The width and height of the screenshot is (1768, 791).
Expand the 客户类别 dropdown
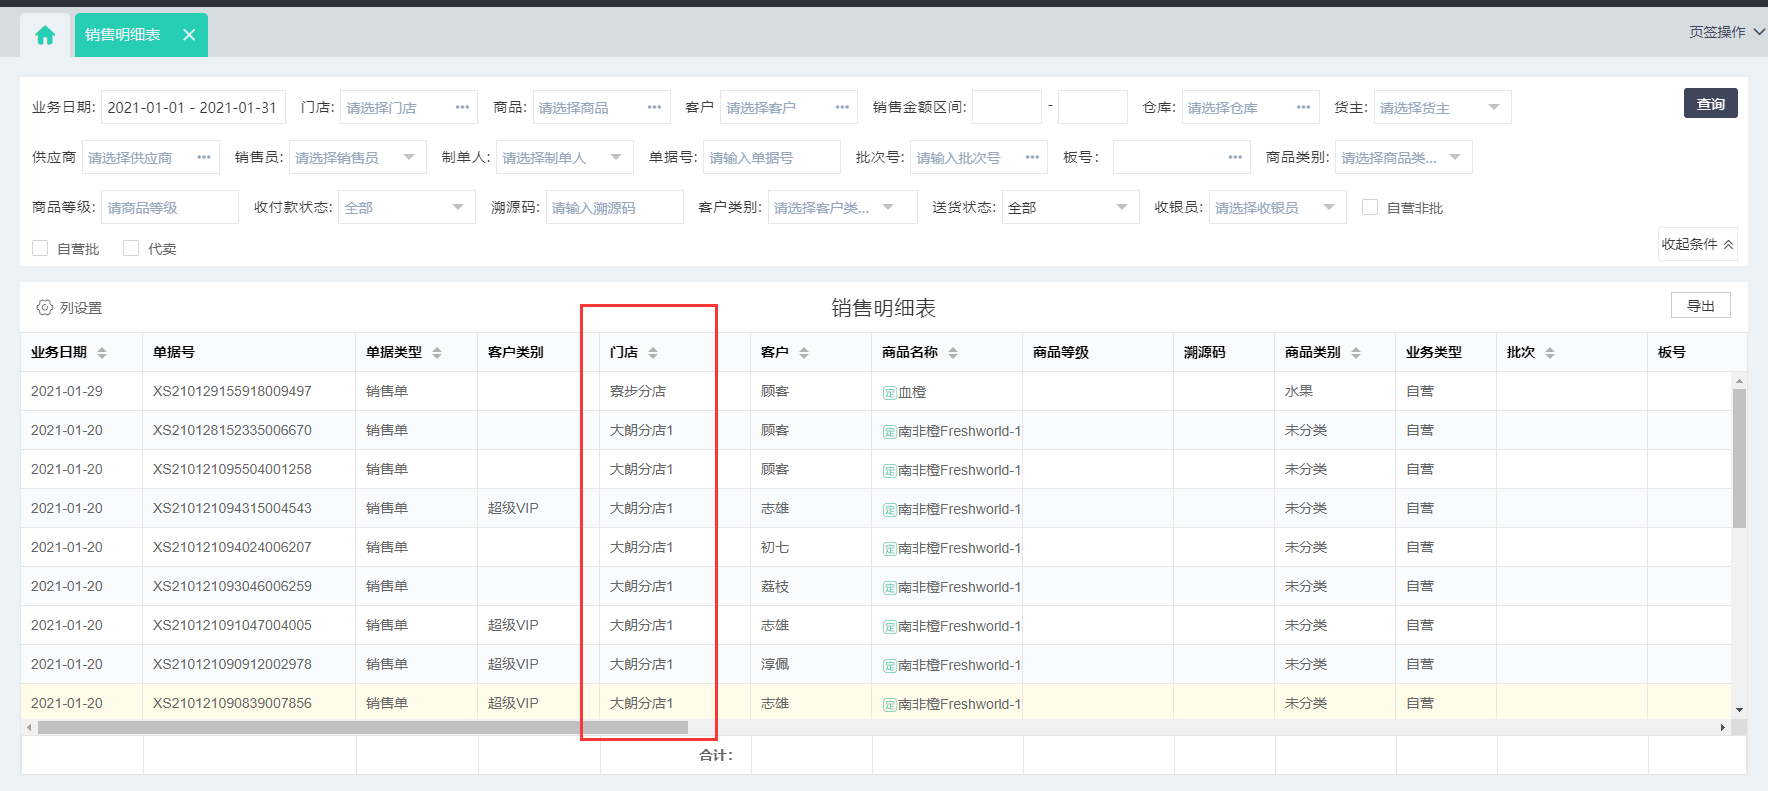pos(888,207)
